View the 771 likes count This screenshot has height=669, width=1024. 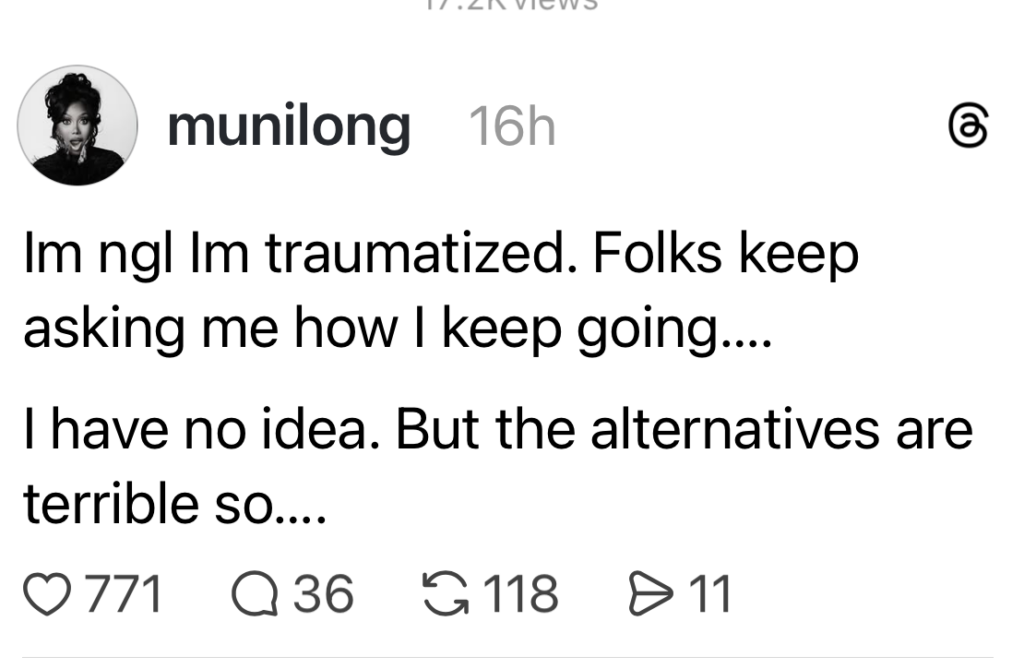click(x=123, y=594)
